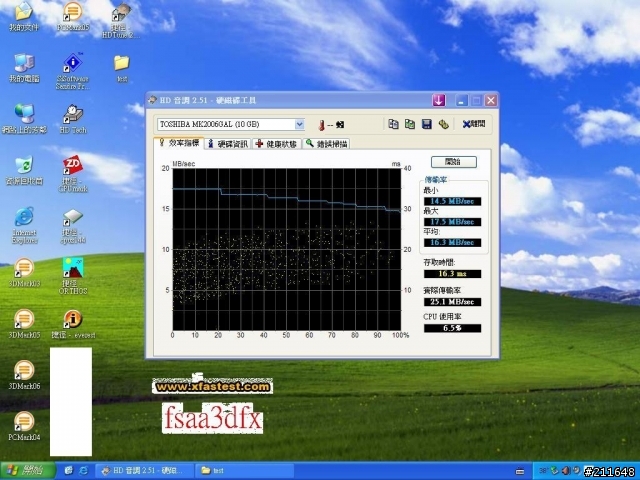640x480 pixels.
Task: Save screenshot with floppy disk icon
Action: point(427,124)
